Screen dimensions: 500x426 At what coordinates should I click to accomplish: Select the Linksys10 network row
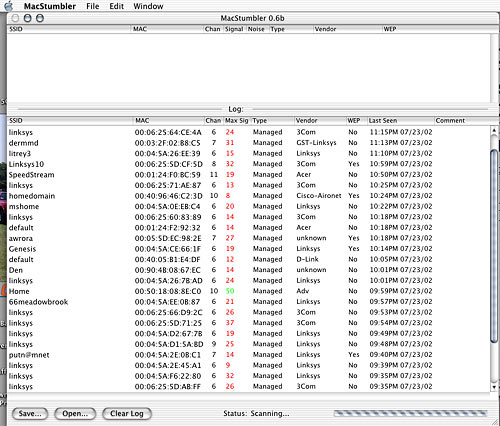(x=249, y=164)
